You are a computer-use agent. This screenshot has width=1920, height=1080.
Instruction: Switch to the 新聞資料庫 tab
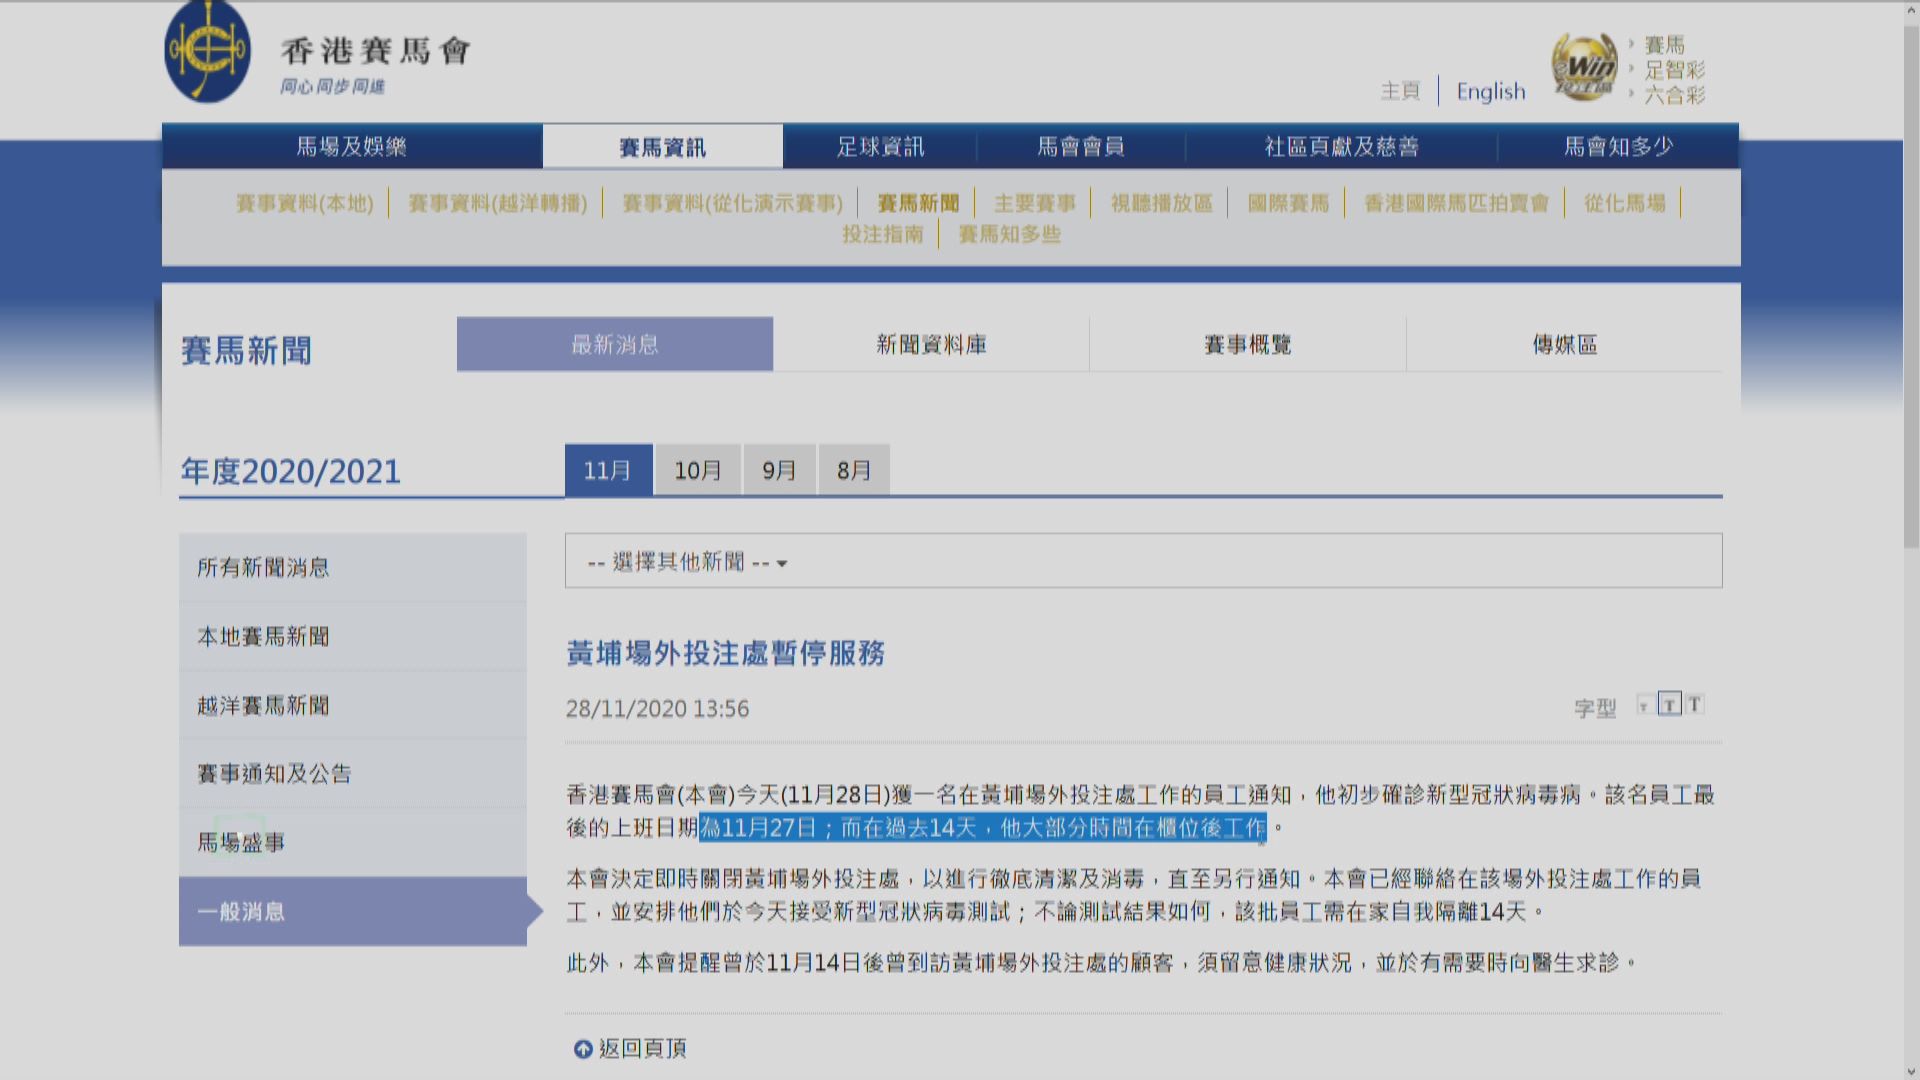(x=930, y=344)
